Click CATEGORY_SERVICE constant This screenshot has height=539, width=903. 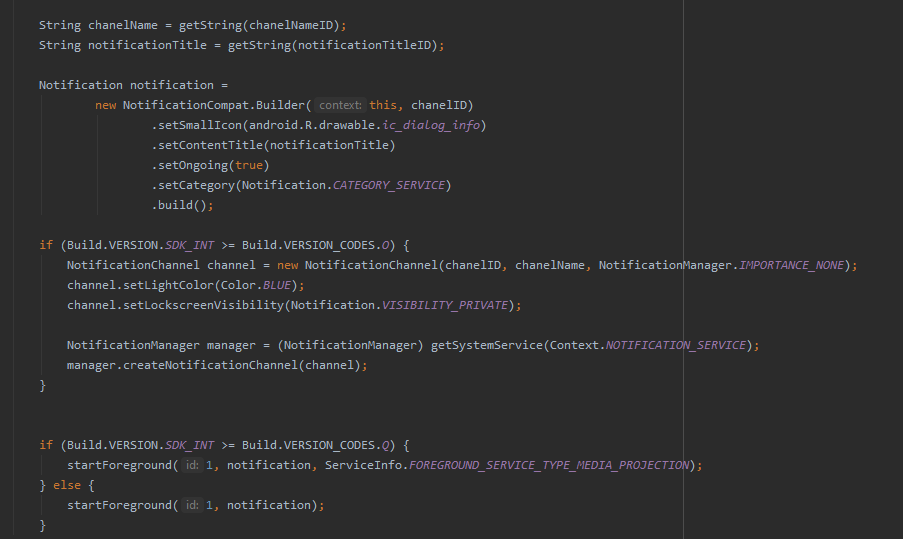[x=389, y=185]
